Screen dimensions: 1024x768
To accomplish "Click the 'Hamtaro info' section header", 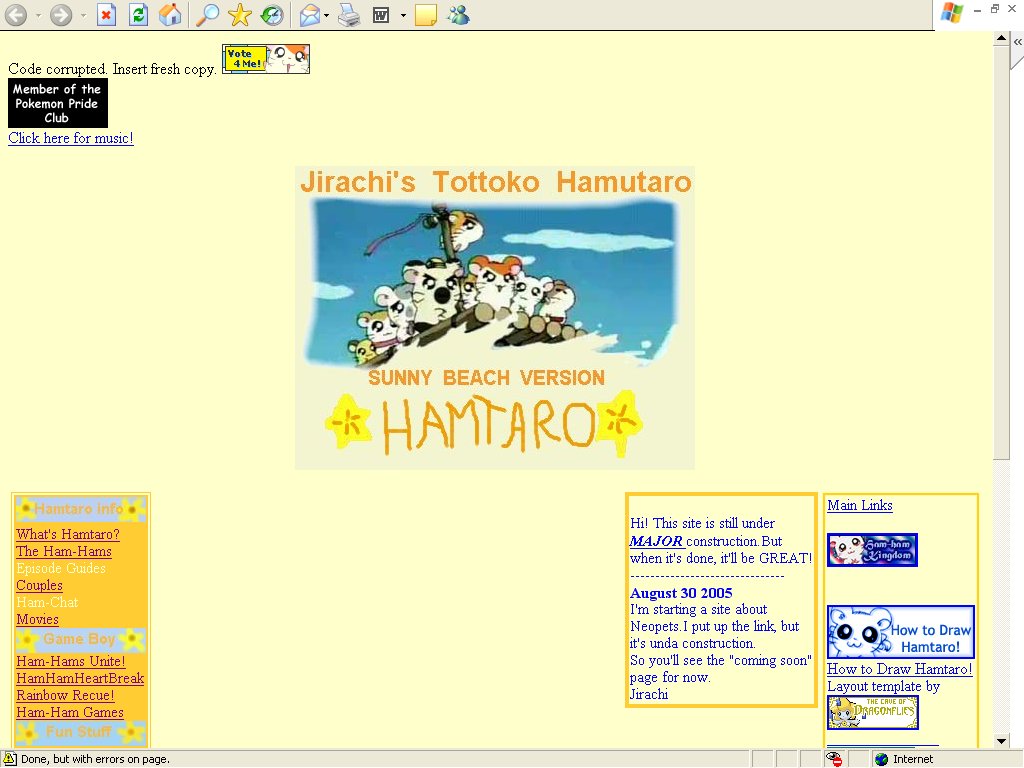I will tap(80, 509).
